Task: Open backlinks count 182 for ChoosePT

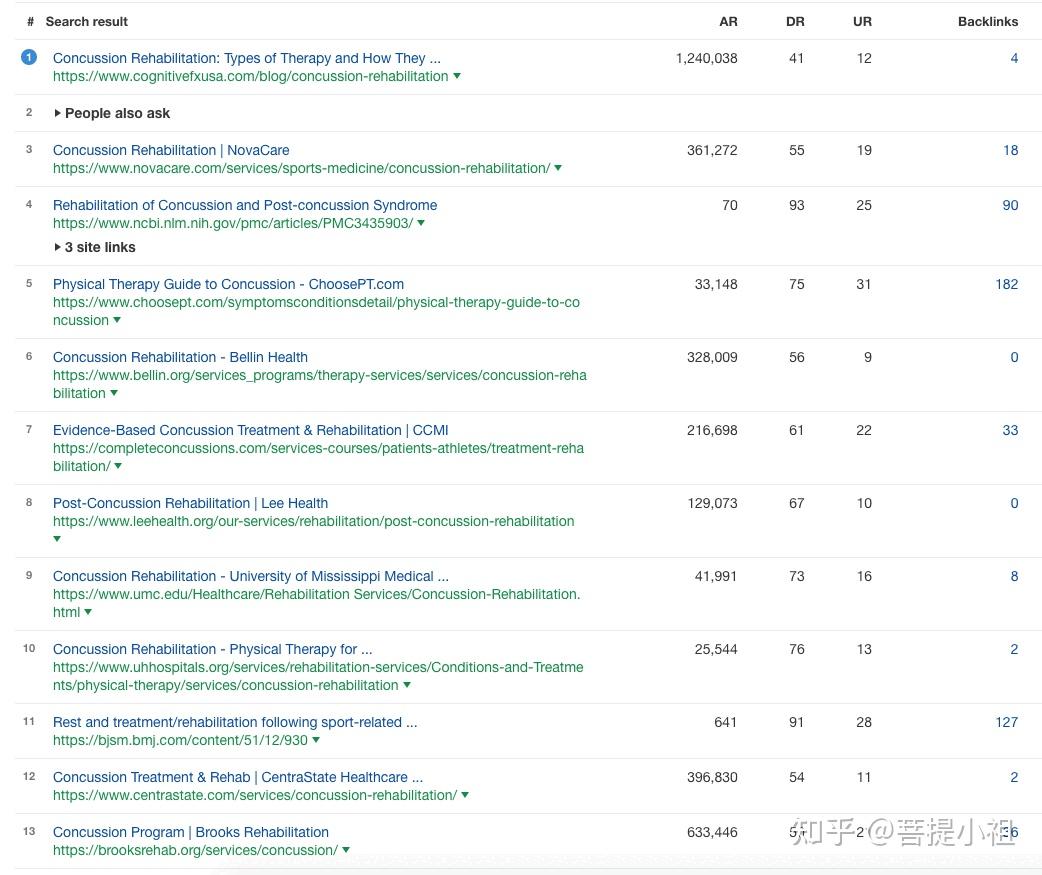Action: (x=1007, y=284)
